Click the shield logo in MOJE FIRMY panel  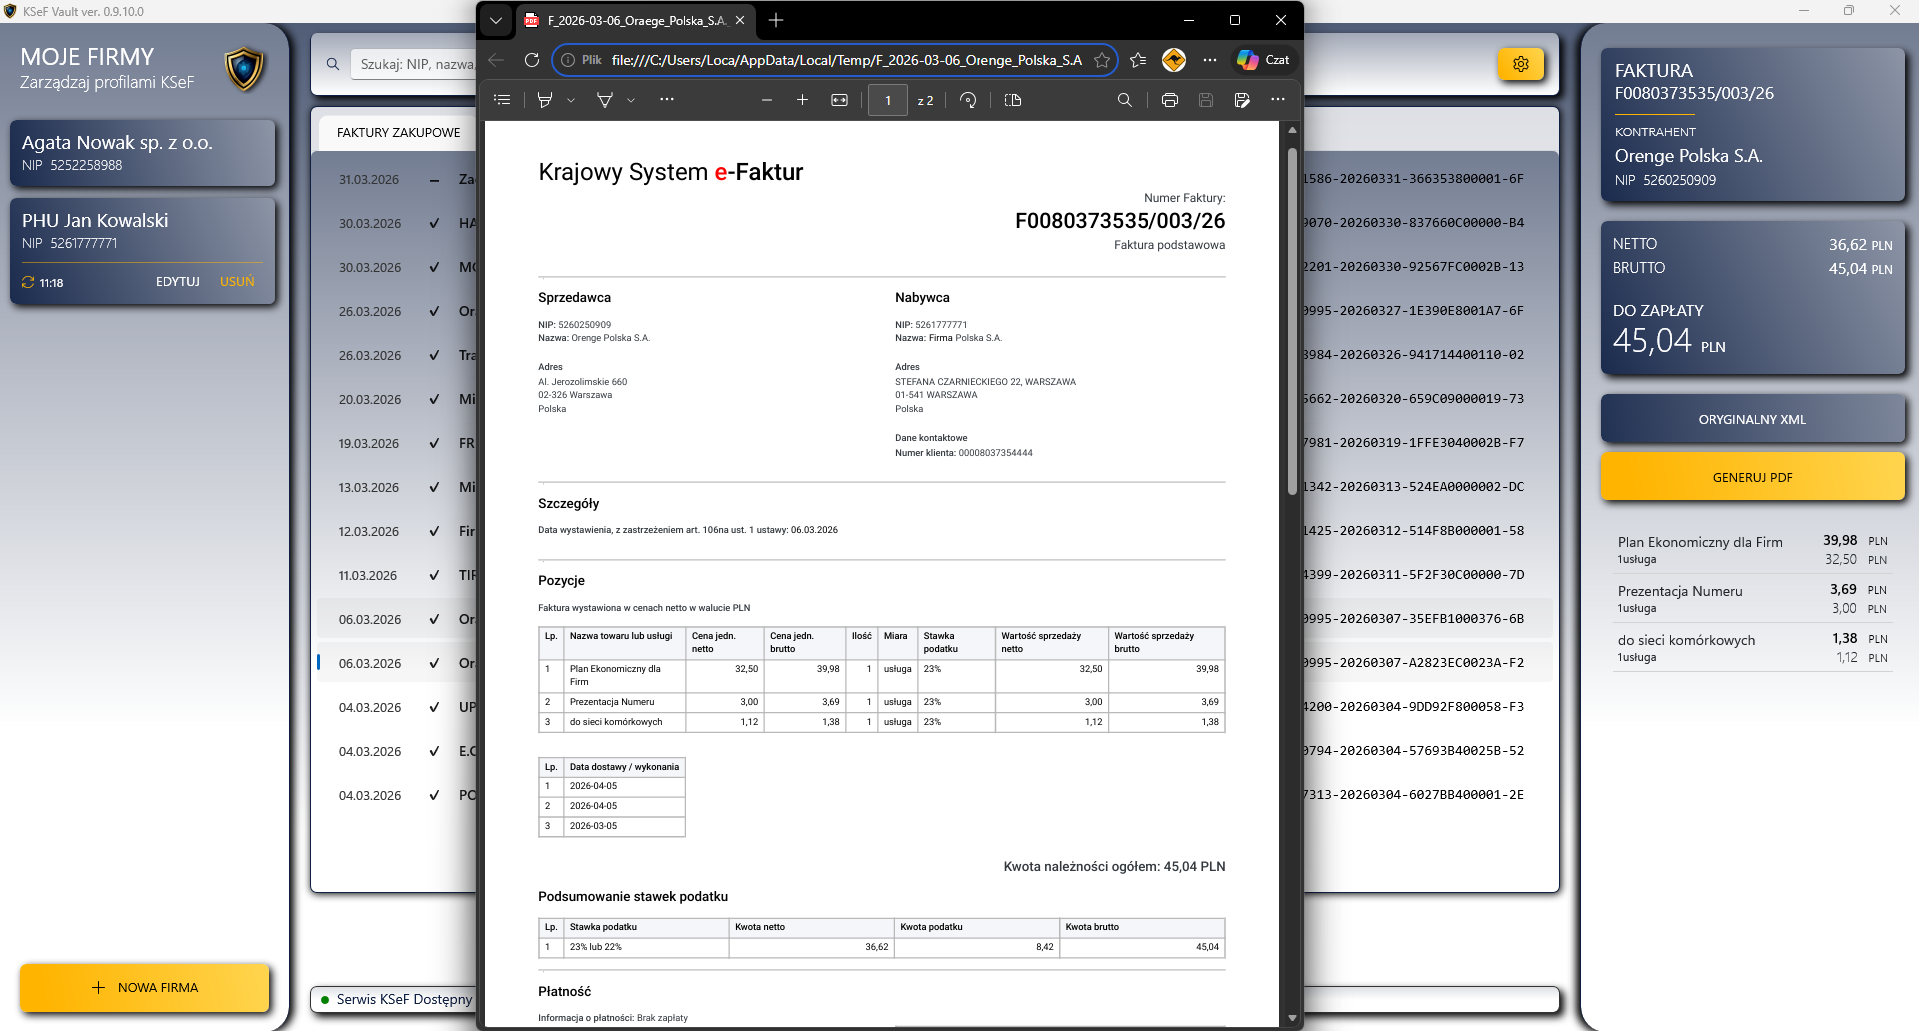pyautogui.click(x=244, y=69)
